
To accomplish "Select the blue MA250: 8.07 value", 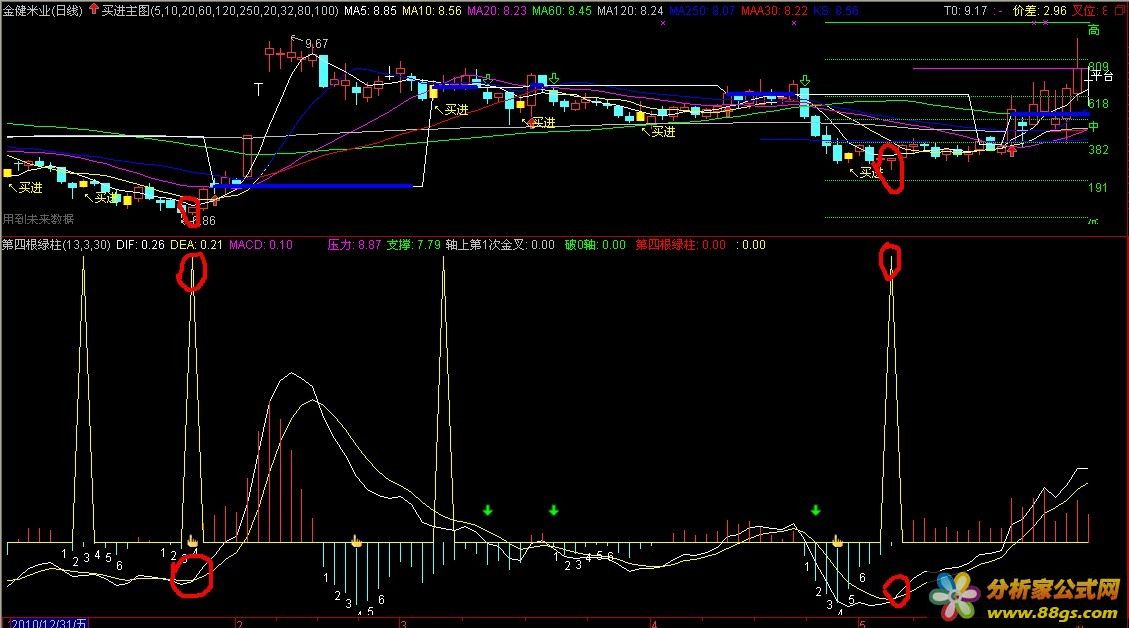I will click(702, 10).
